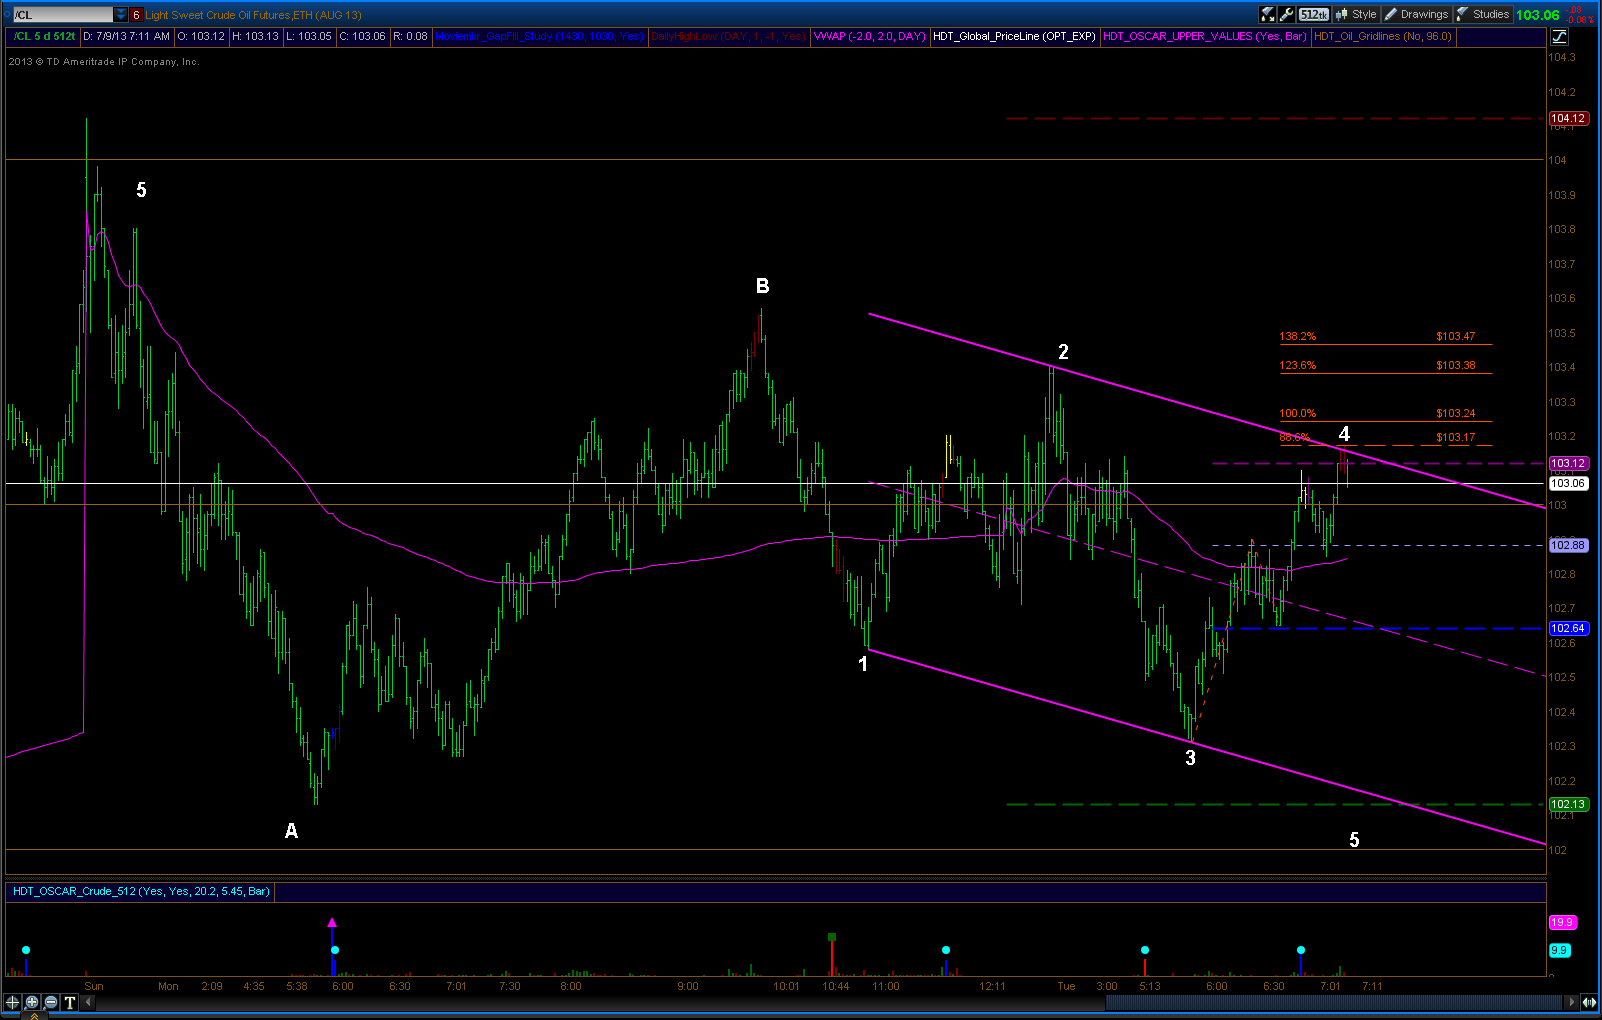Screen dimensions: 1602x1020
Task: Click the HDT_Oil_Gridlines study label
Action: pyautogui.click(x=1382, y=36)
